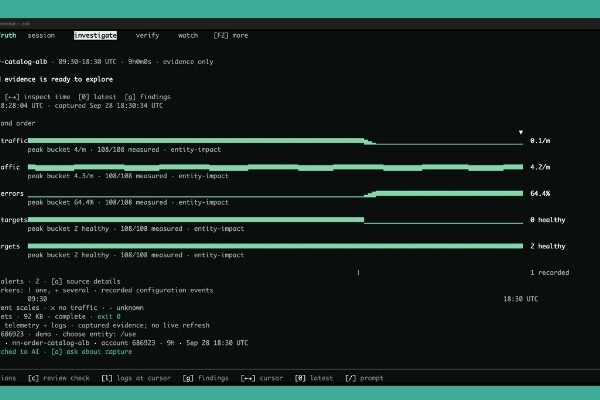Activate the [/] prompt shortcut
Screen dimensions: 600x400
(364, 378)
